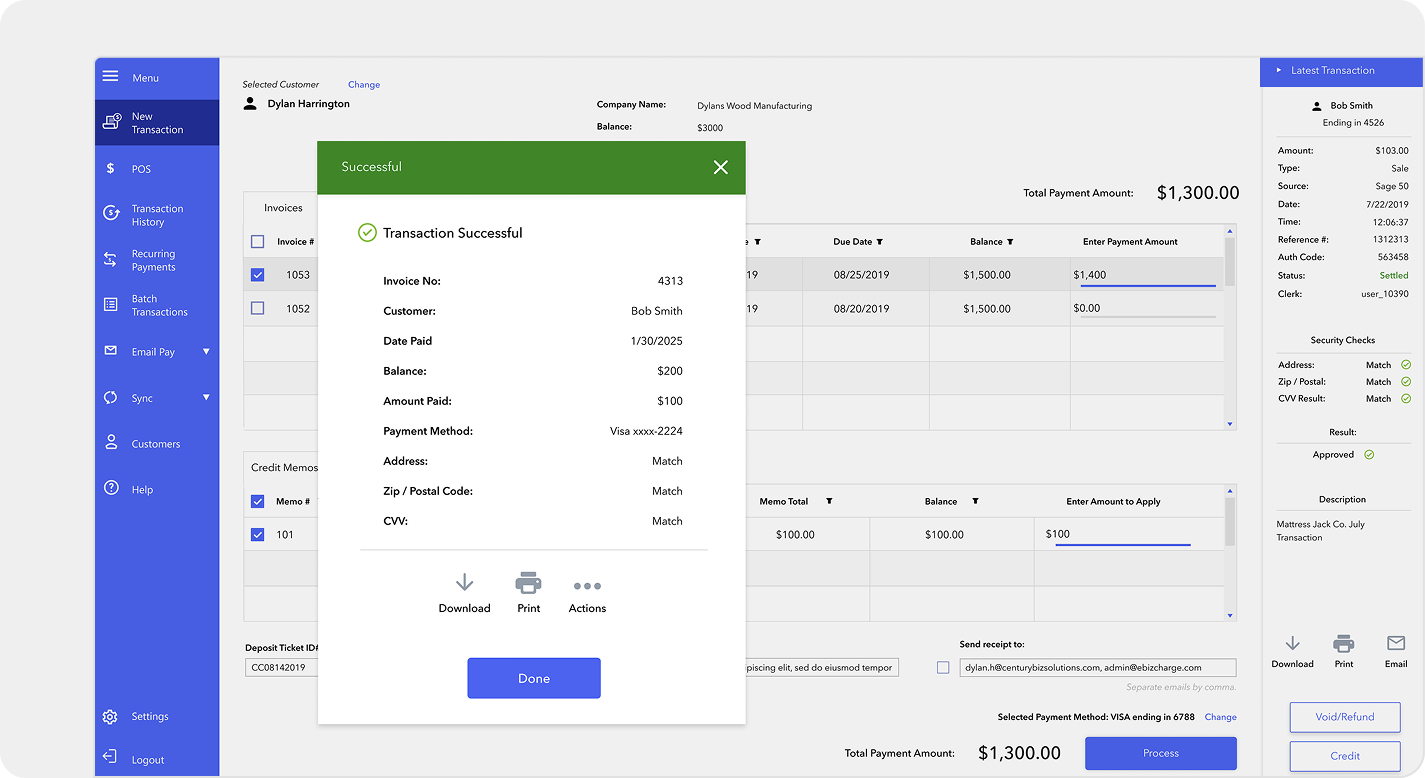Sort invoices by Balance column arrow
This screenshot has width=1425, height=778.
1010,242
